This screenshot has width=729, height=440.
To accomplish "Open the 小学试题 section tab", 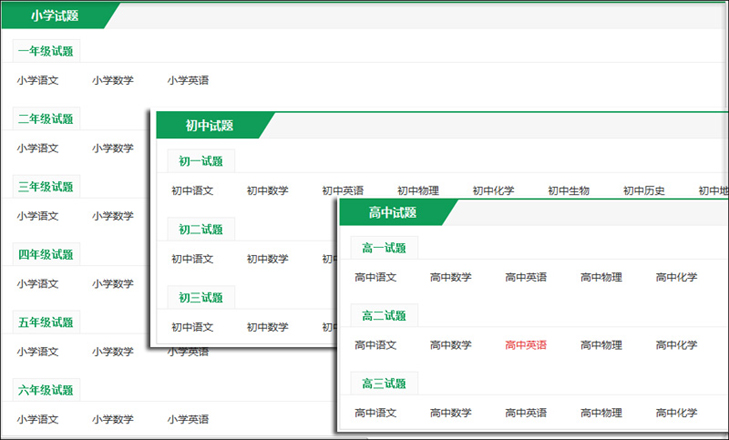I will pyautogui.click(x=55, y=16).
